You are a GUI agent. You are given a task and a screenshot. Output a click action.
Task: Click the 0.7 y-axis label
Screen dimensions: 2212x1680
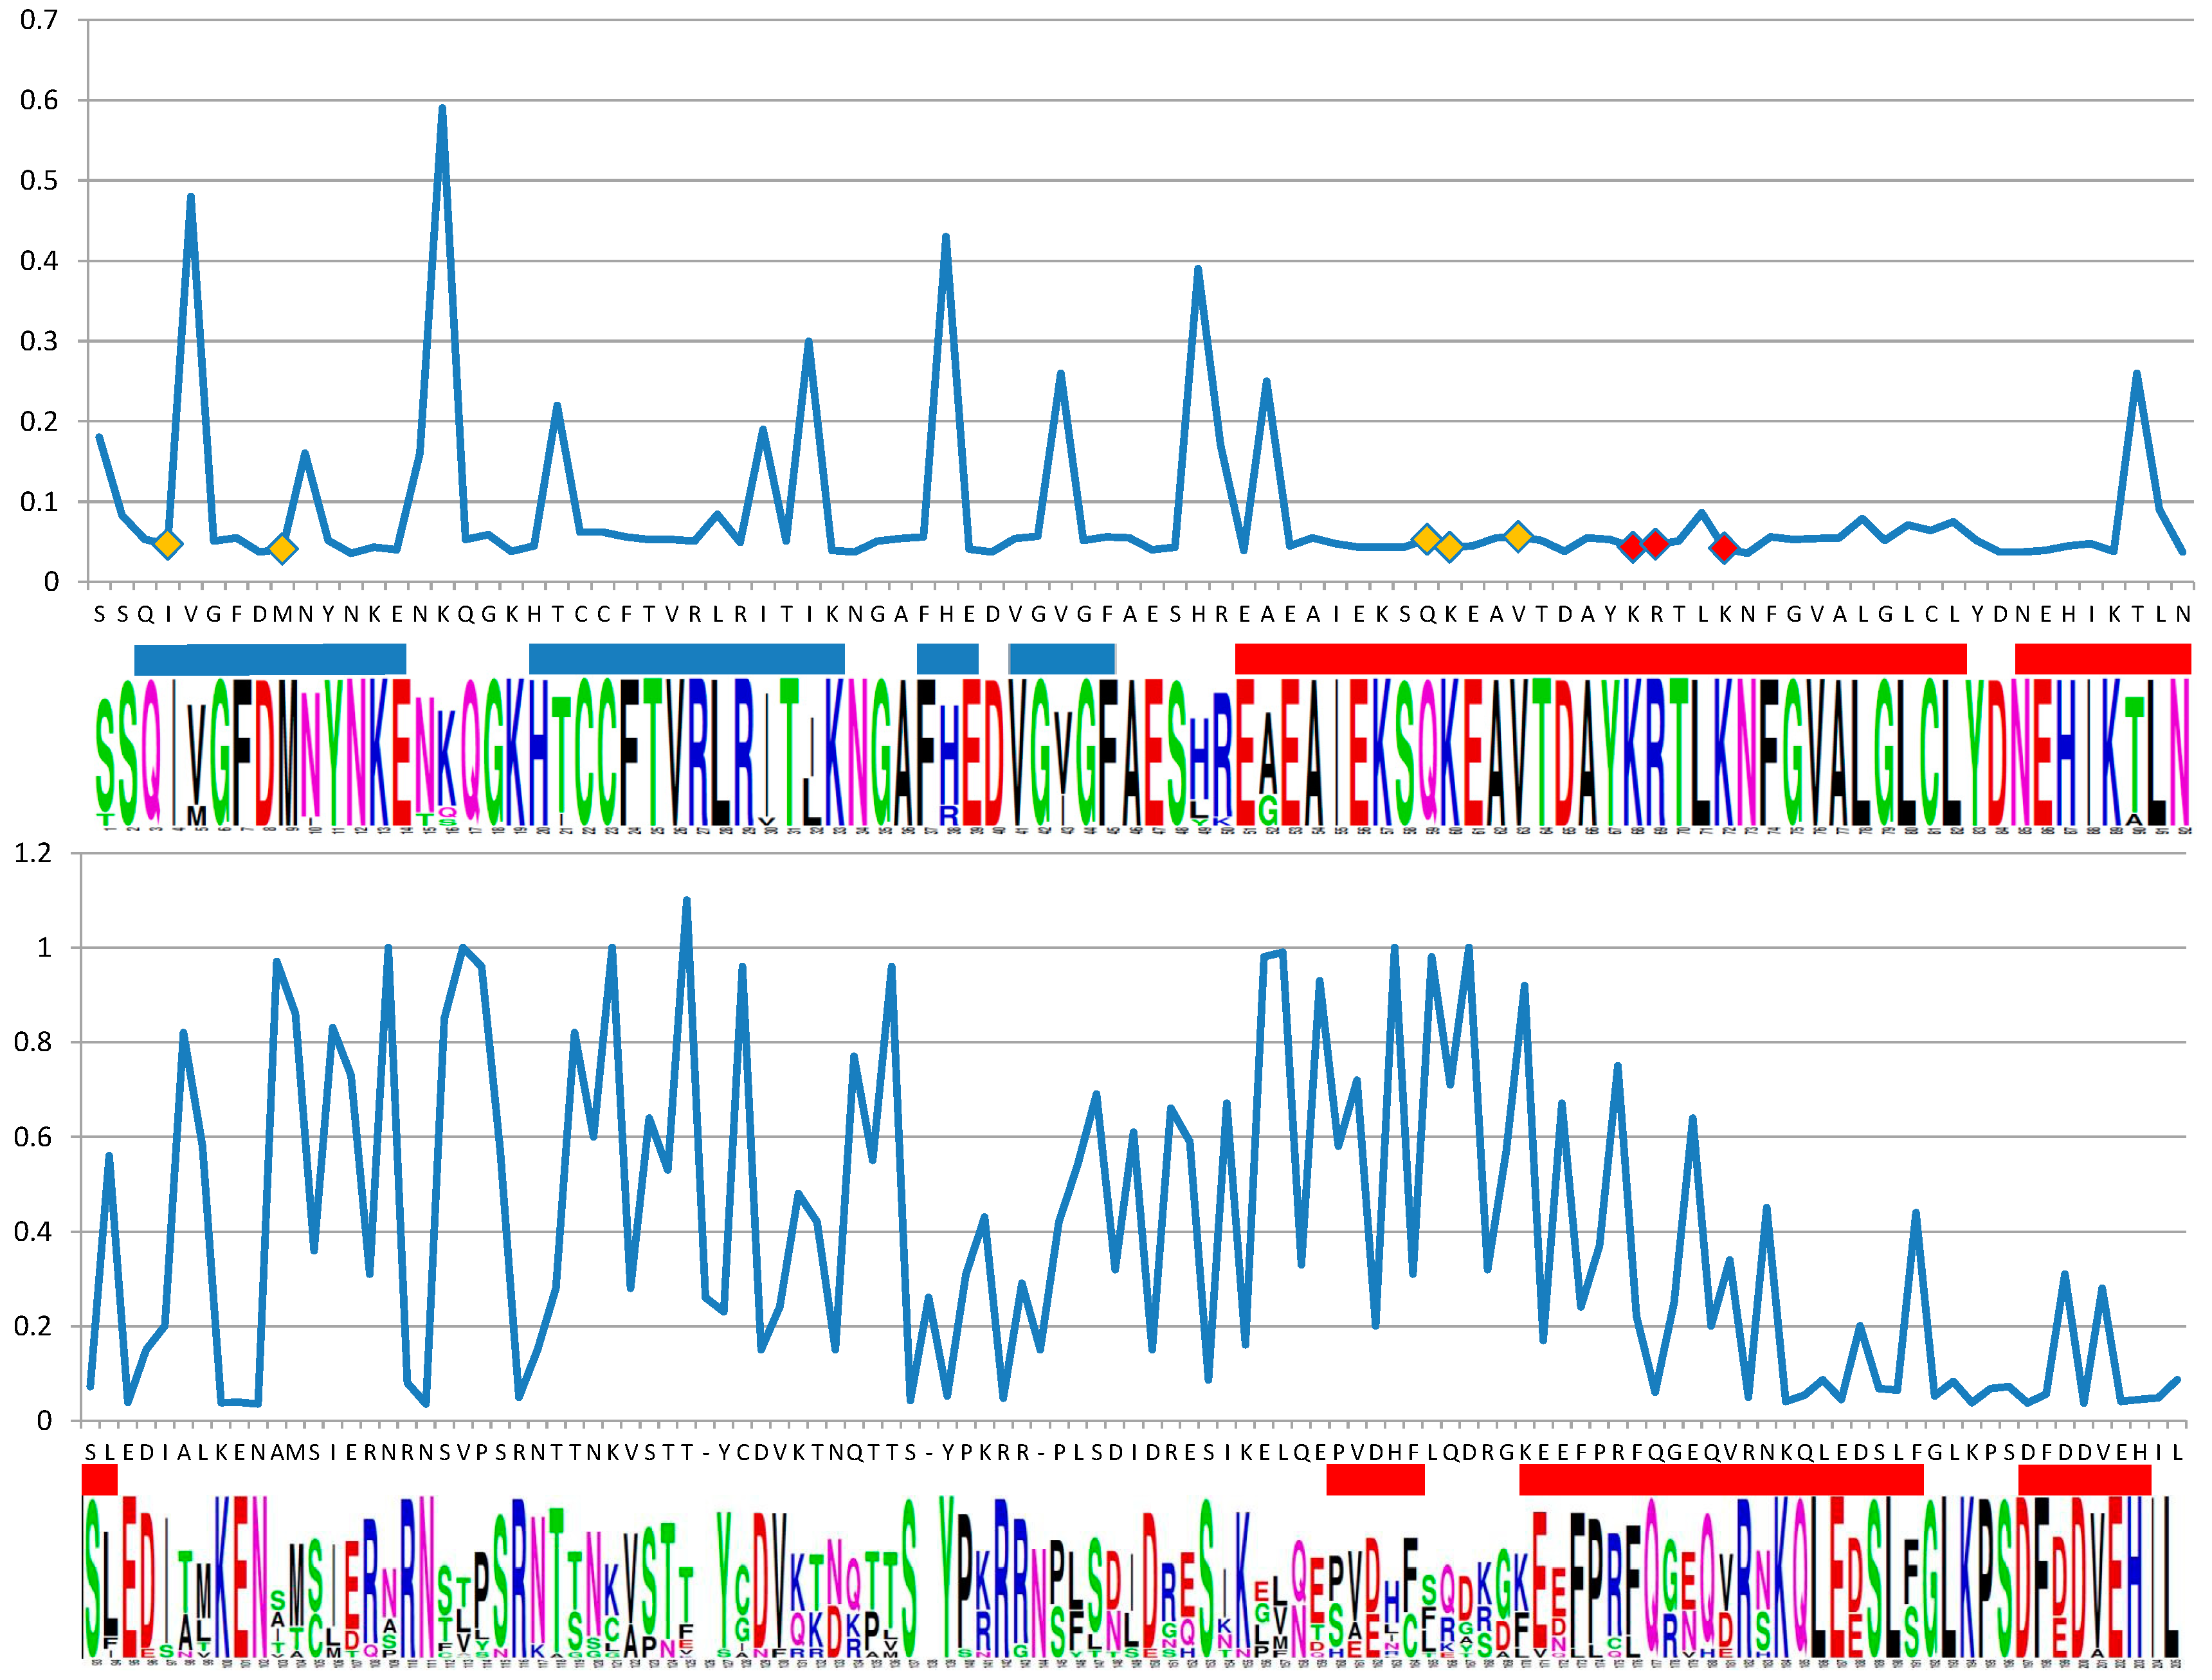click(x=39, y=20)
